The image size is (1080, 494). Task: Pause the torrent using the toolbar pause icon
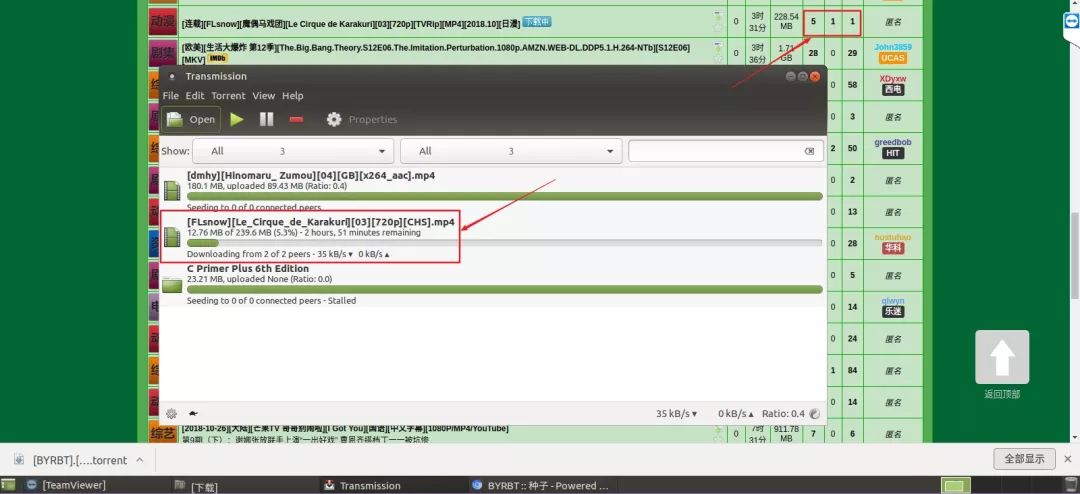(267, 119)
